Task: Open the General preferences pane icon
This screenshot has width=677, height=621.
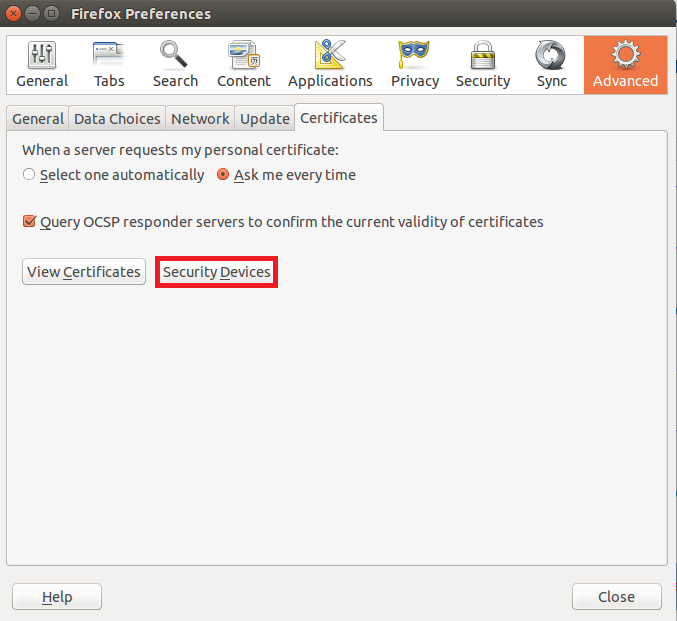Action: (x=42, y=65)
